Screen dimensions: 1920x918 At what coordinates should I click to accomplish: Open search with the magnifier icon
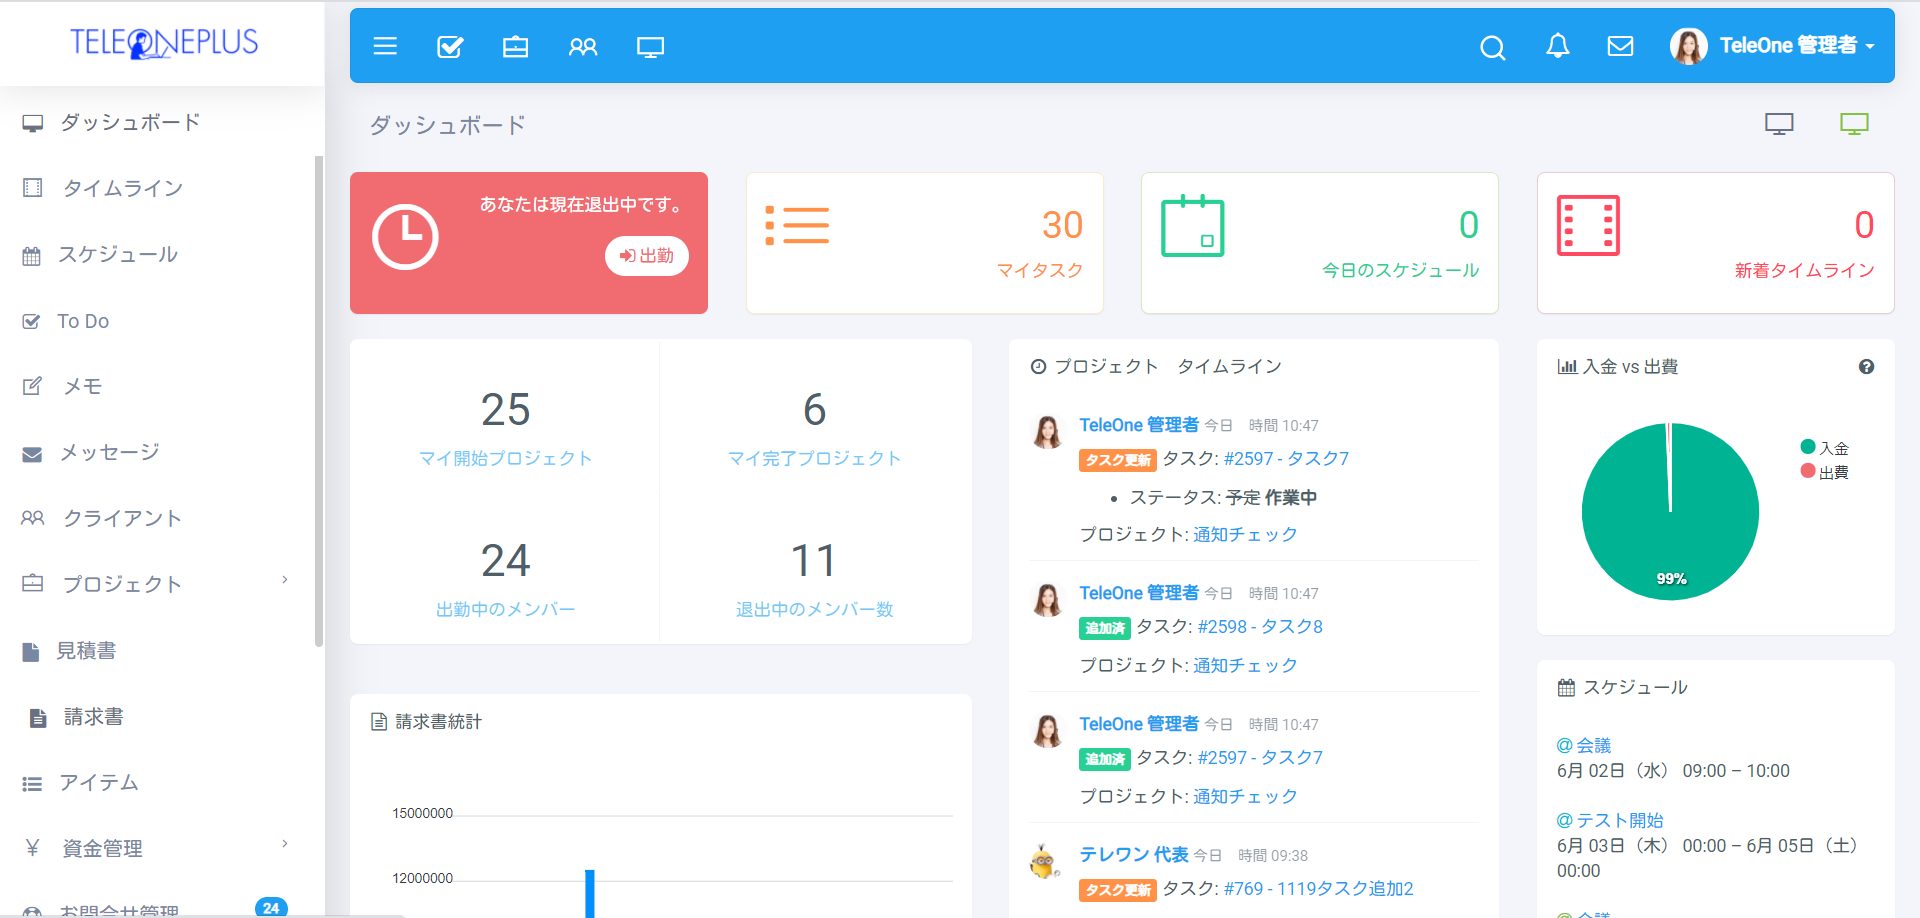click(x=1492, y=47)
